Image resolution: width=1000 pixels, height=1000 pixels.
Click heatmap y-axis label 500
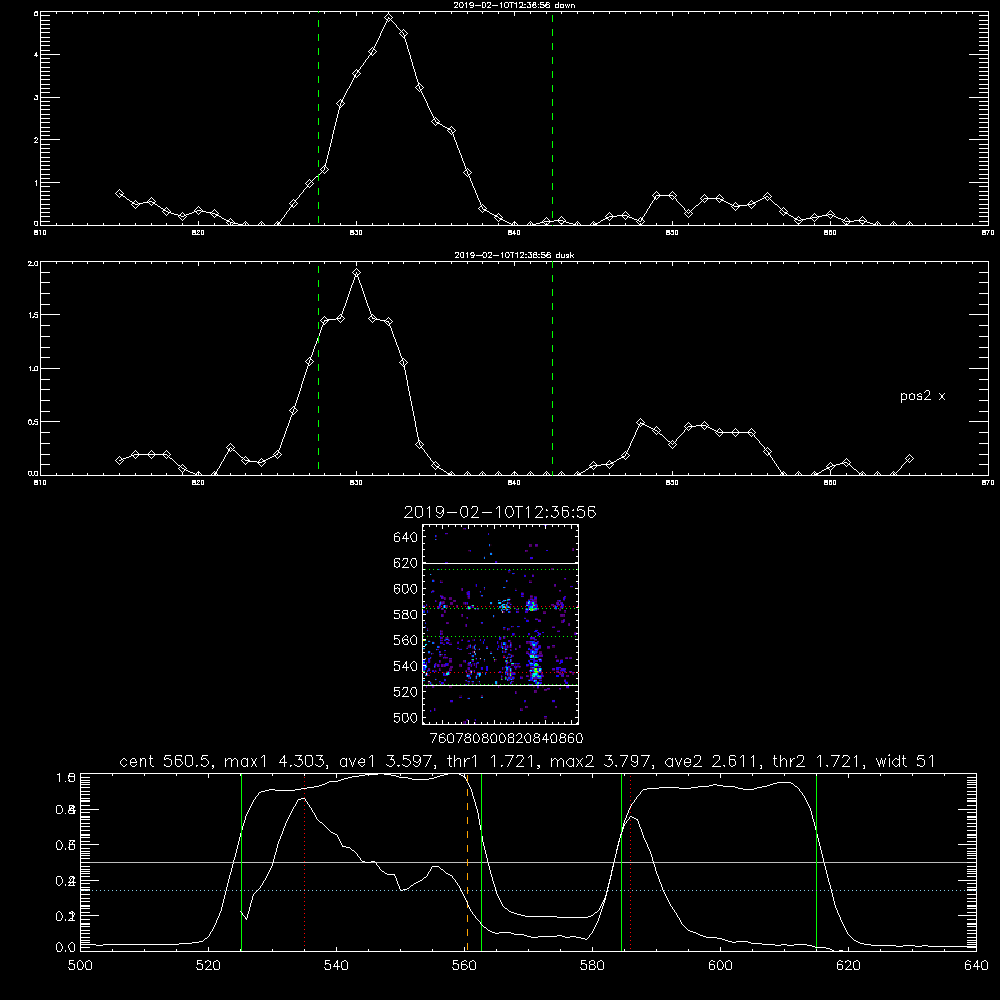[x=406, y=718]
